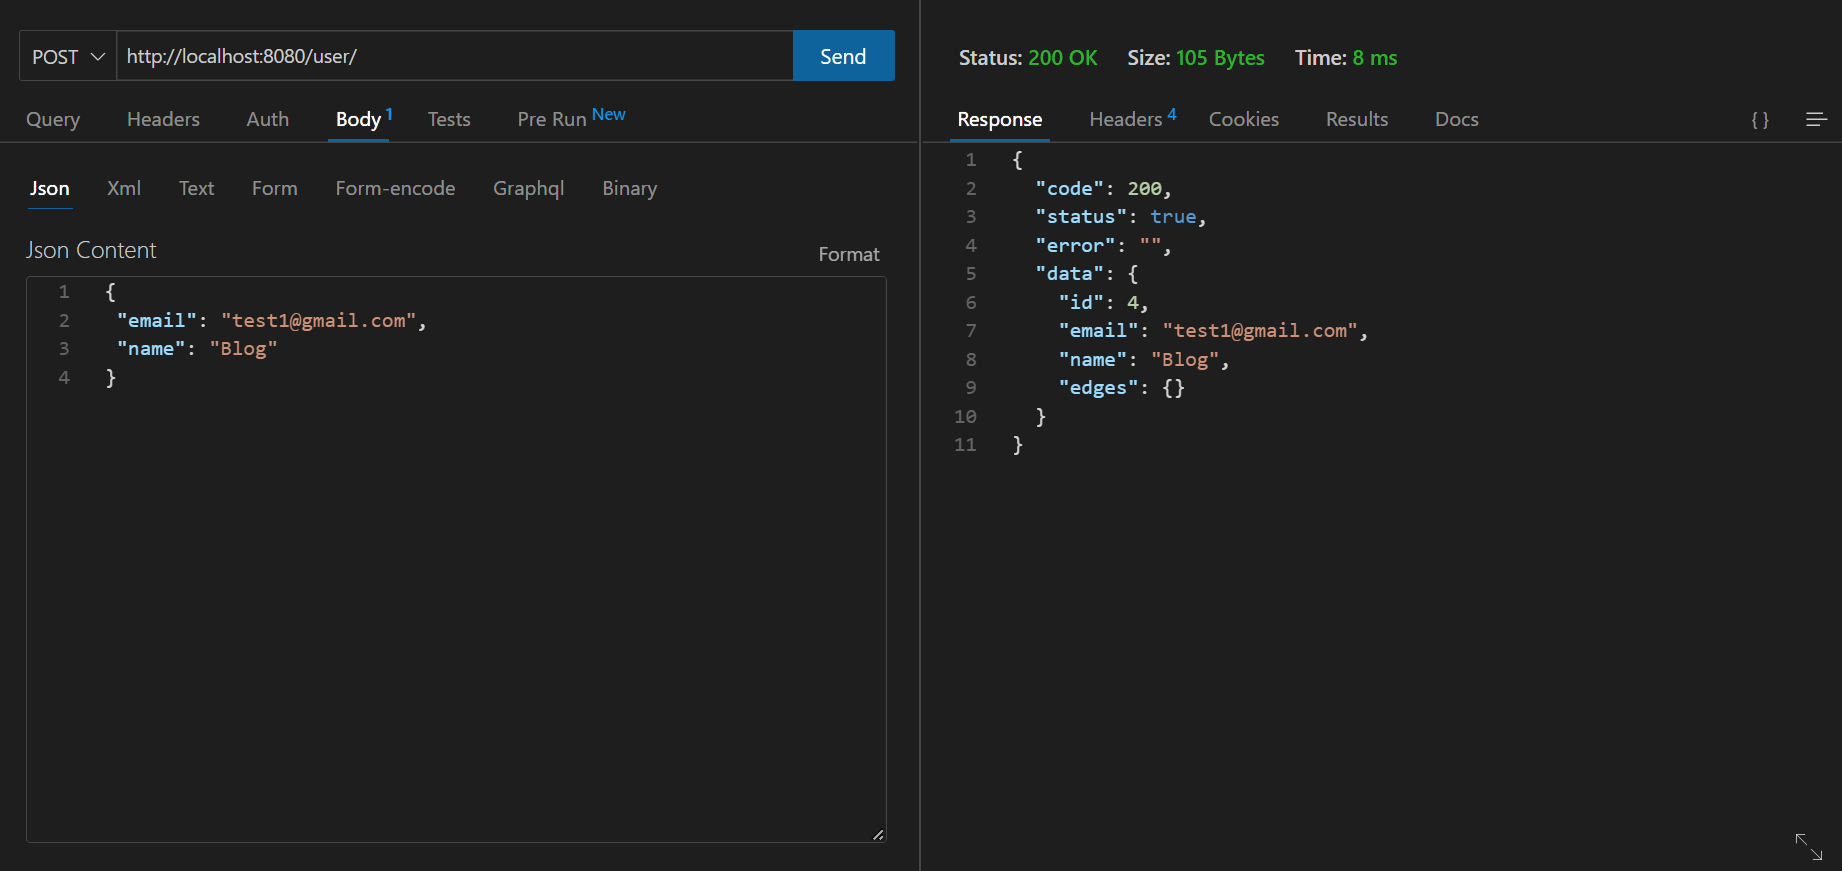
Task: Switch to the Query tab
Action: pyautogui.click(x=53, y=119)
